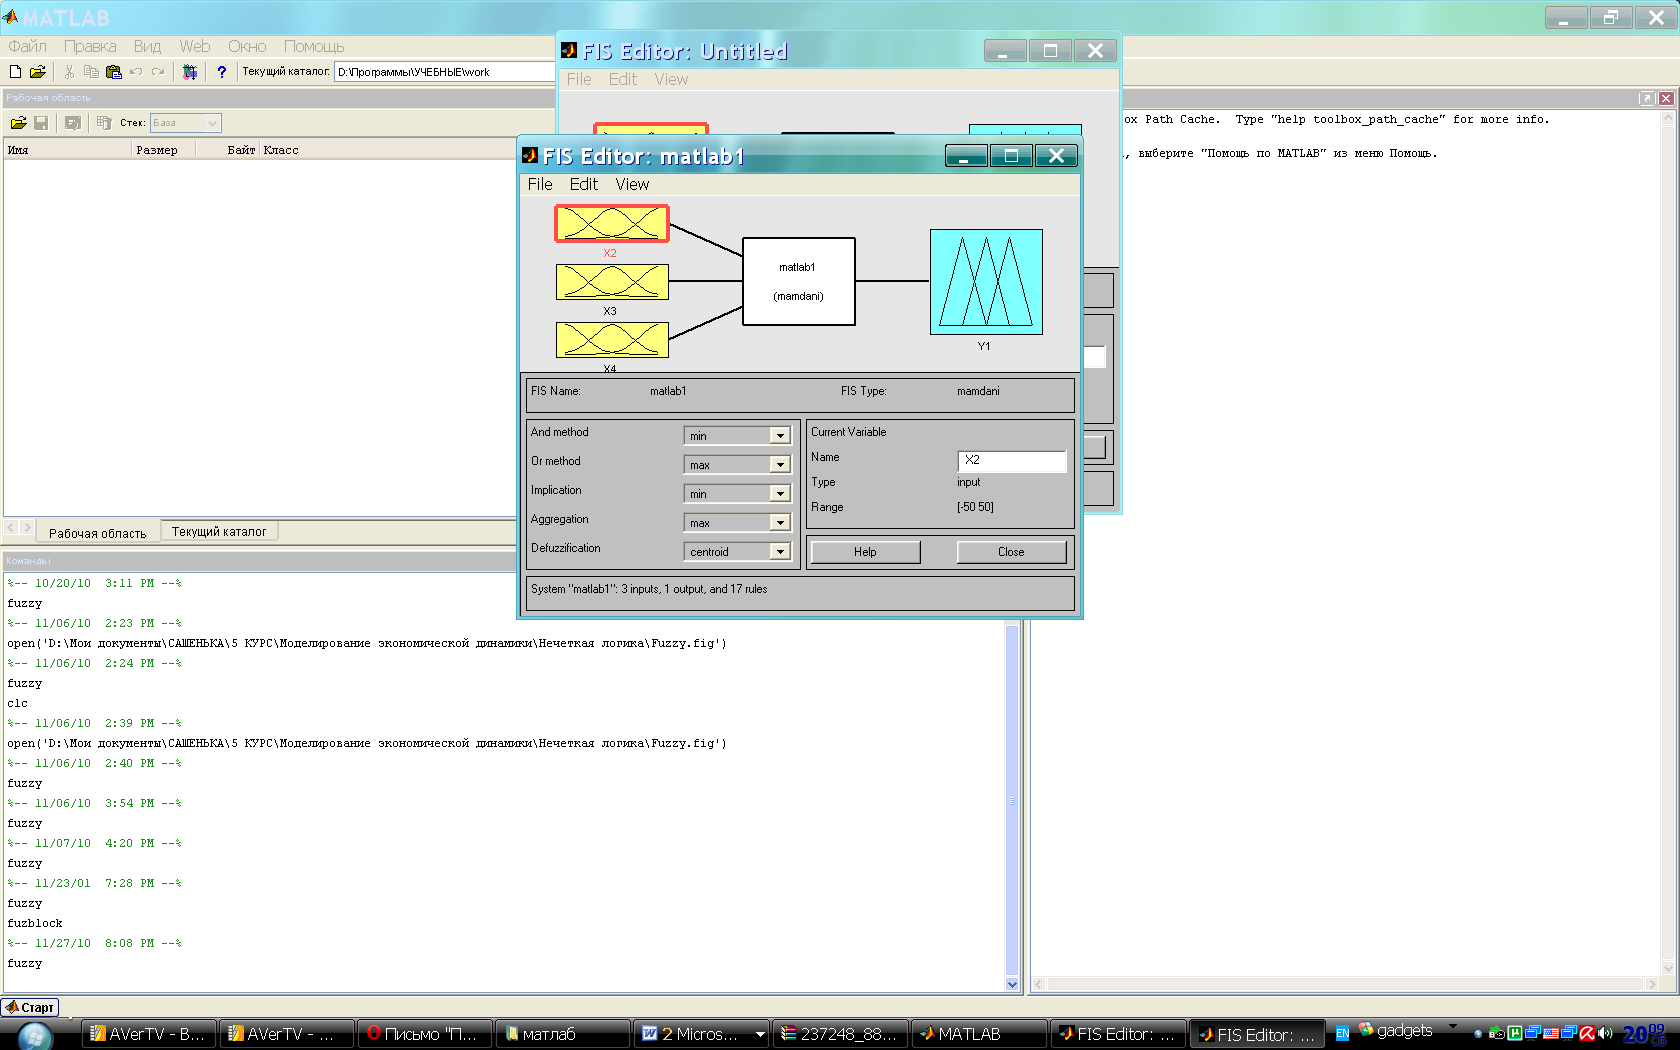Switch to the Рабочая область tab
This screenshot has height=1050, width=1680.
97,533
